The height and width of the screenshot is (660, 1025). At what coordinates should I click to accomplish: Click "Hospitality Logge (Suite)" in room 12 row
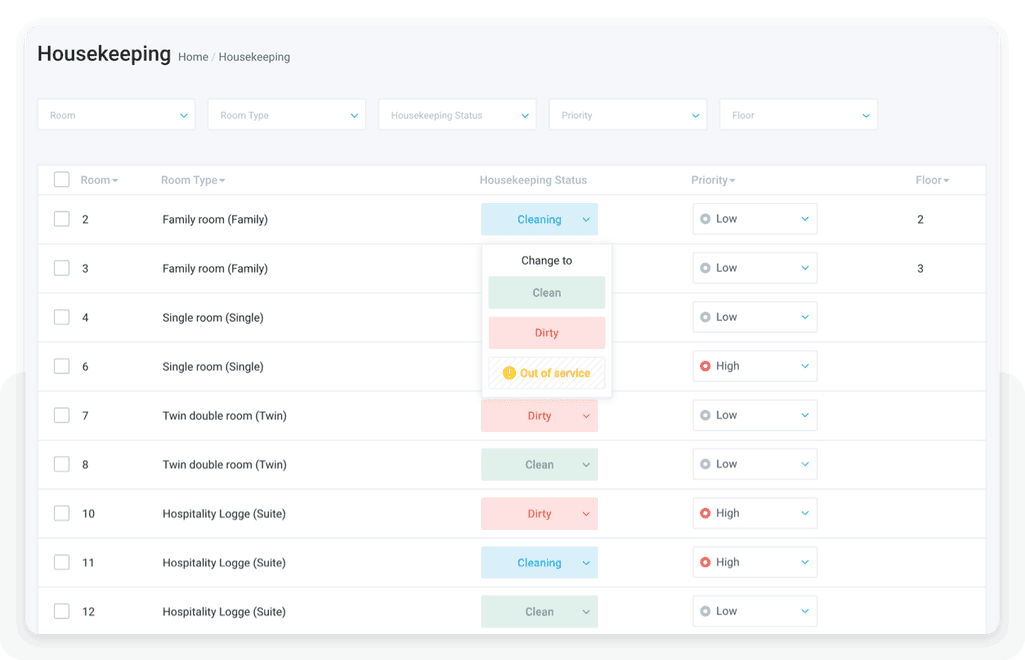tap(224, 612)
